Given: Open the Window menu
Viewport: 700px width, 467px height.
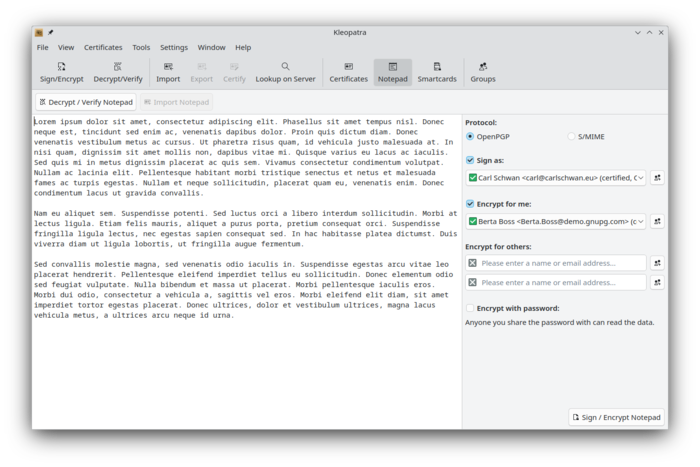Looking at the screenshot, I should 211,47.
